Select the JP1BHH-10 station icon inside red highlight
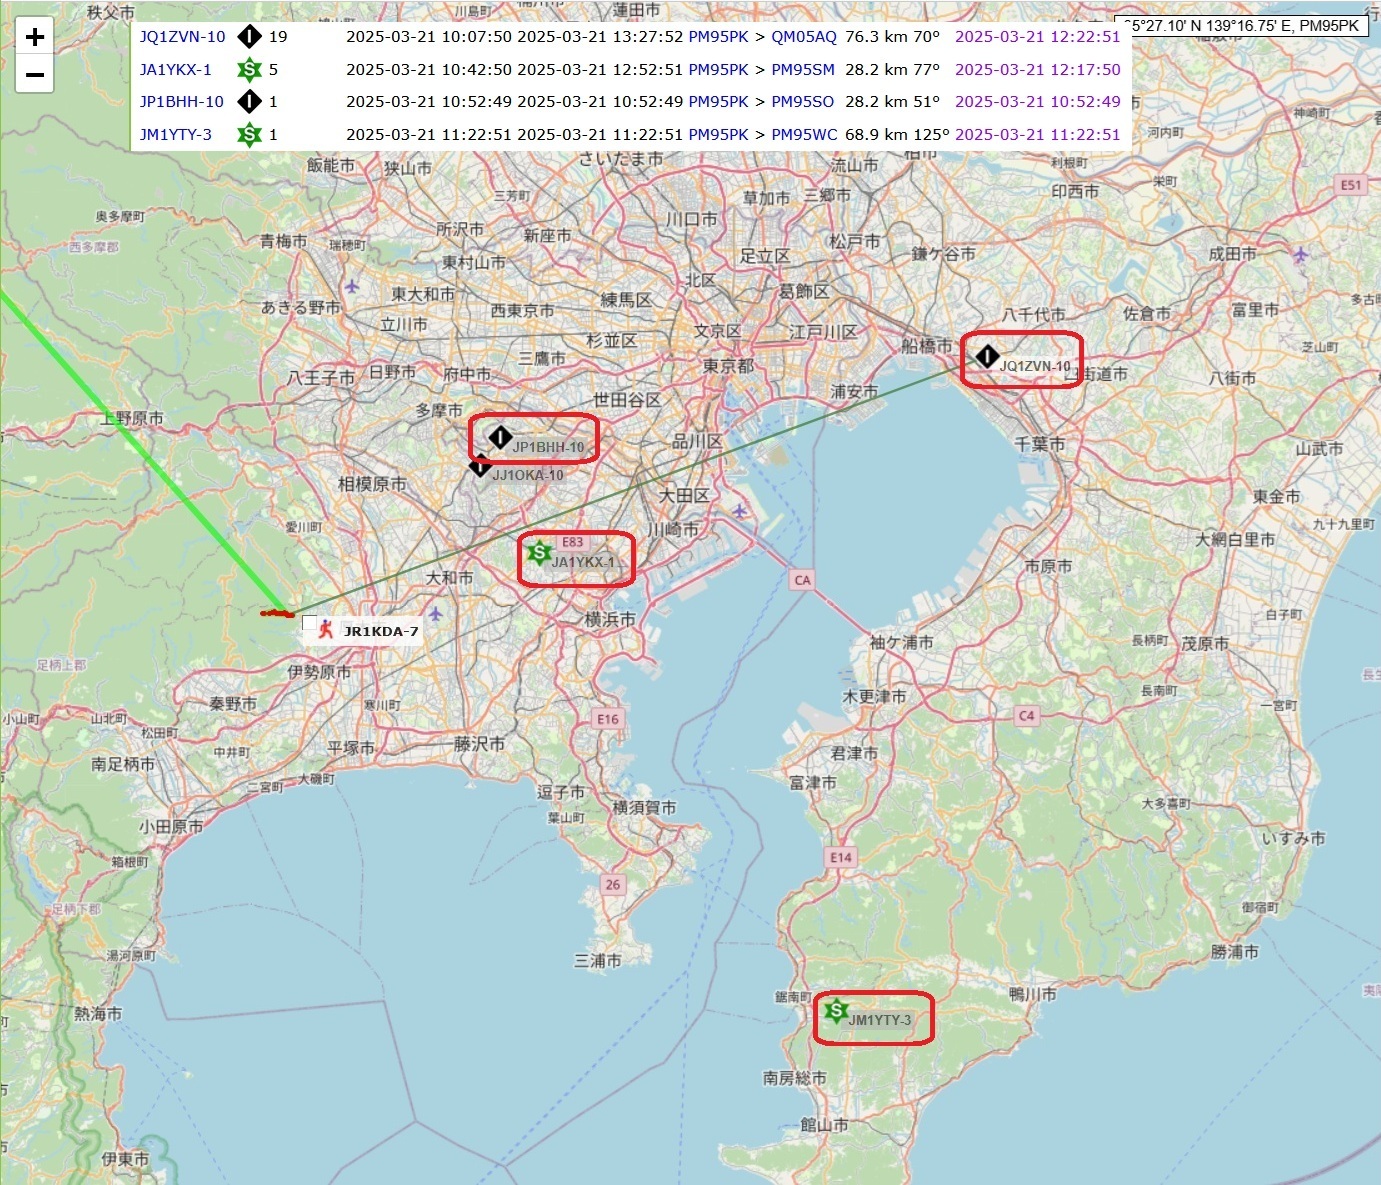This screenshot has height=1185, width=1381. (500, 437)
